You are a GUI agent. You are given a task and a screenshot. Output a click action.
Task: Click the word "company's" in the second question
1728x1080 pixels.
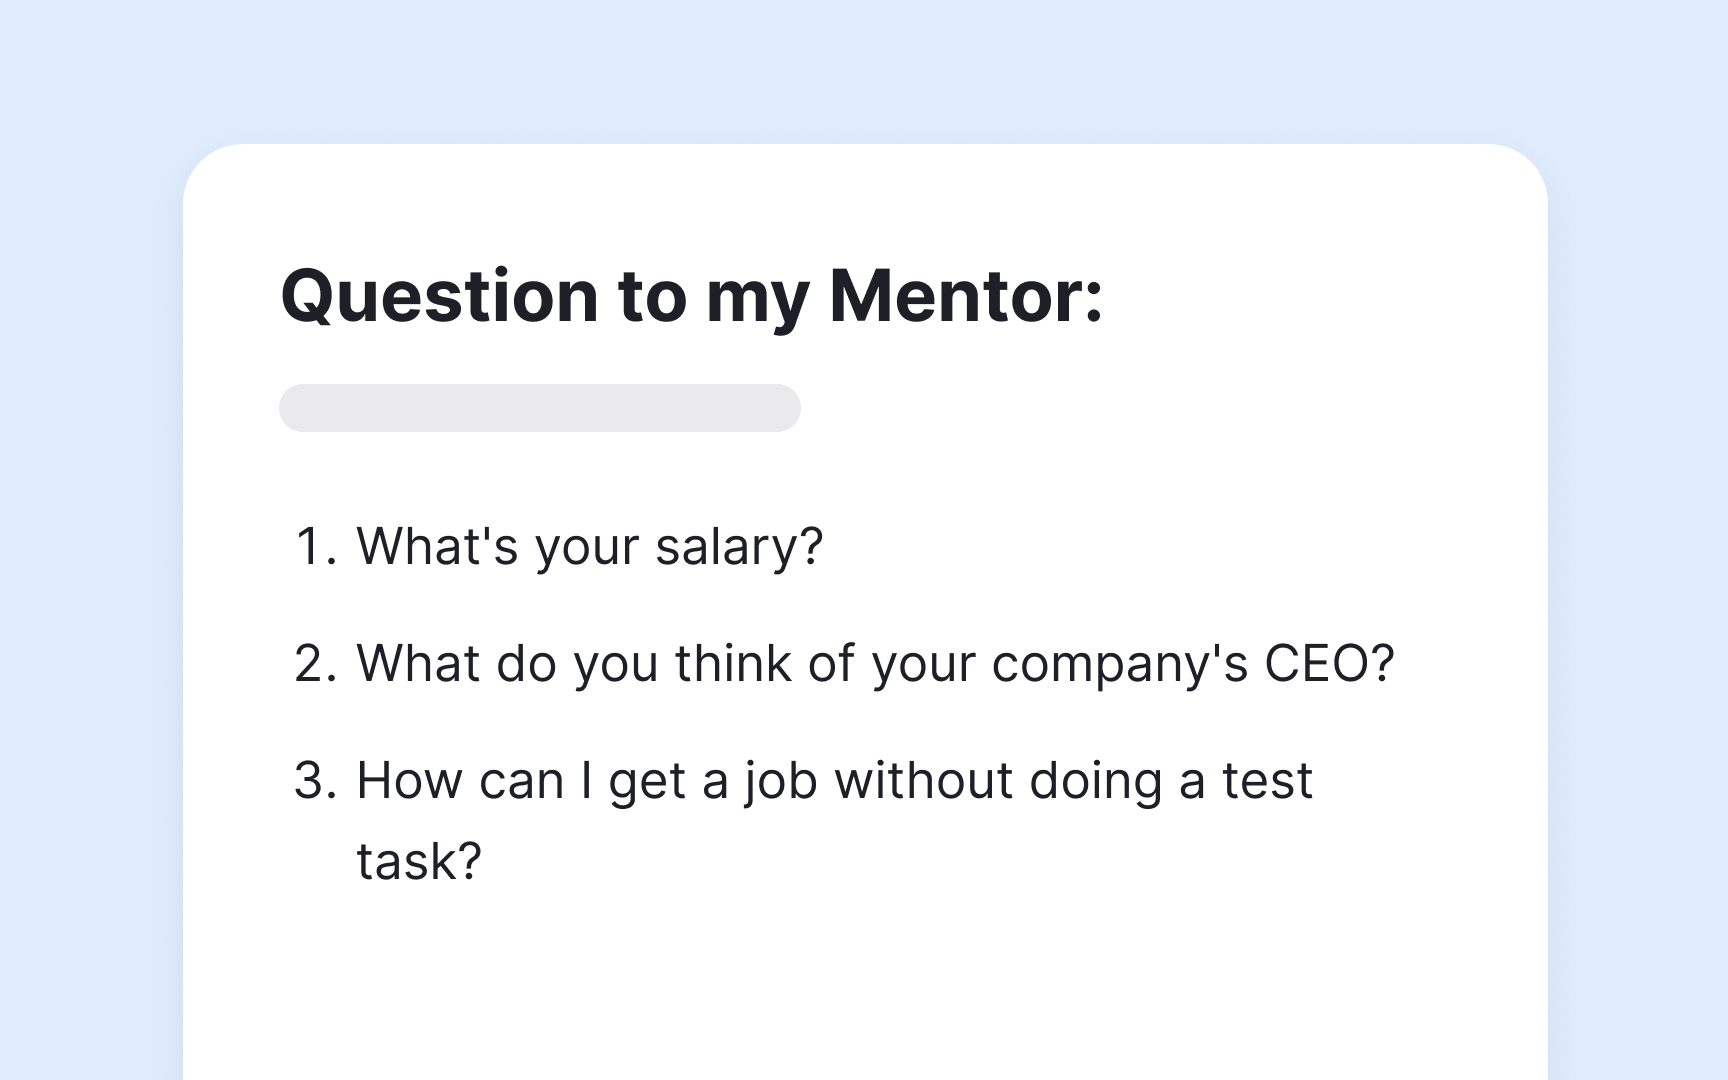[1119, 664]
